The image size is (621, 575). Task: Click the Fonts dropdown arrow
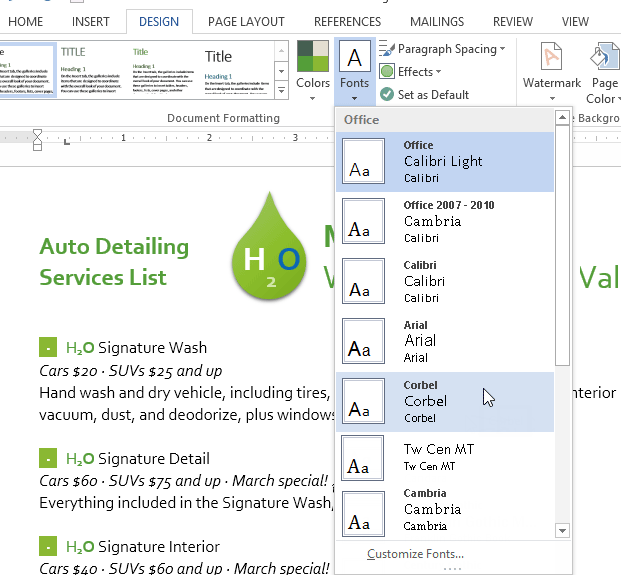tap(354, 98)
